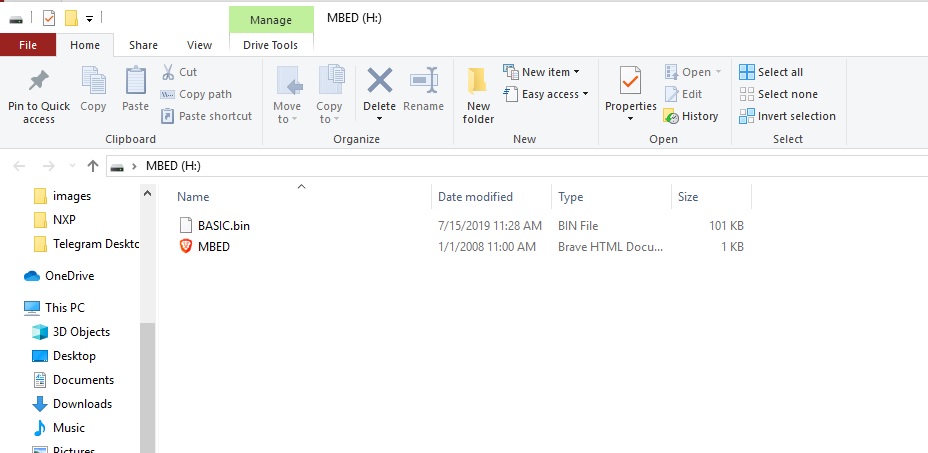This screenshot has width=928, height=453.
Task: Click the Rename icon in Organize group
Action: tap(423, 82)
